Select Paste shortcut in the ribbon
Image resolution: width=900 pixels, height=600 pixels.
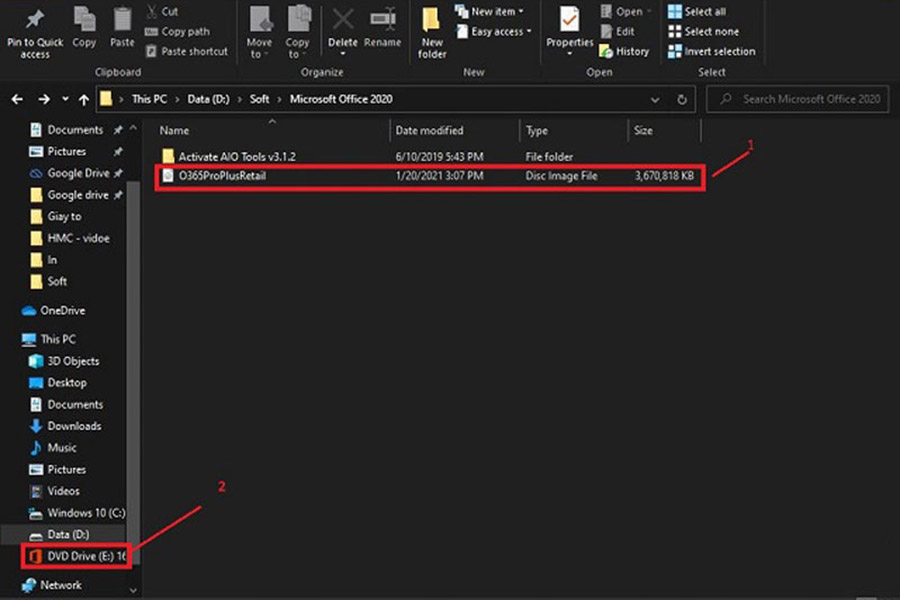click(187, 51)
